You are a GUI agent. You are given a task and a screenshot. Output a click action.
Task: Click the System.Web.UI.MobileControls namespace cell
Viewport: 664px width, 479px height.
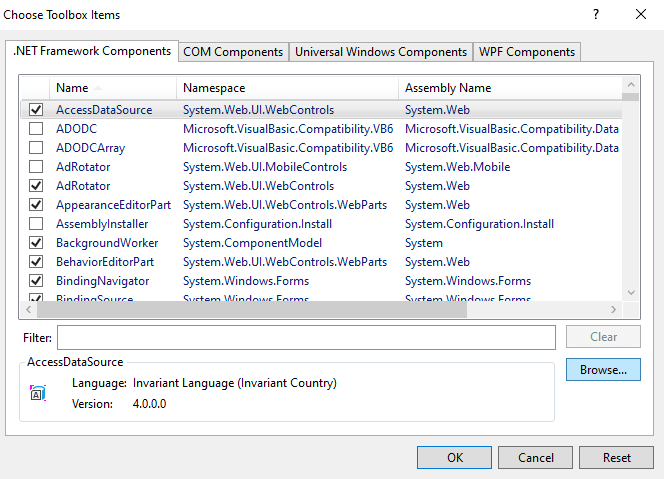click(x=265, y=167)
